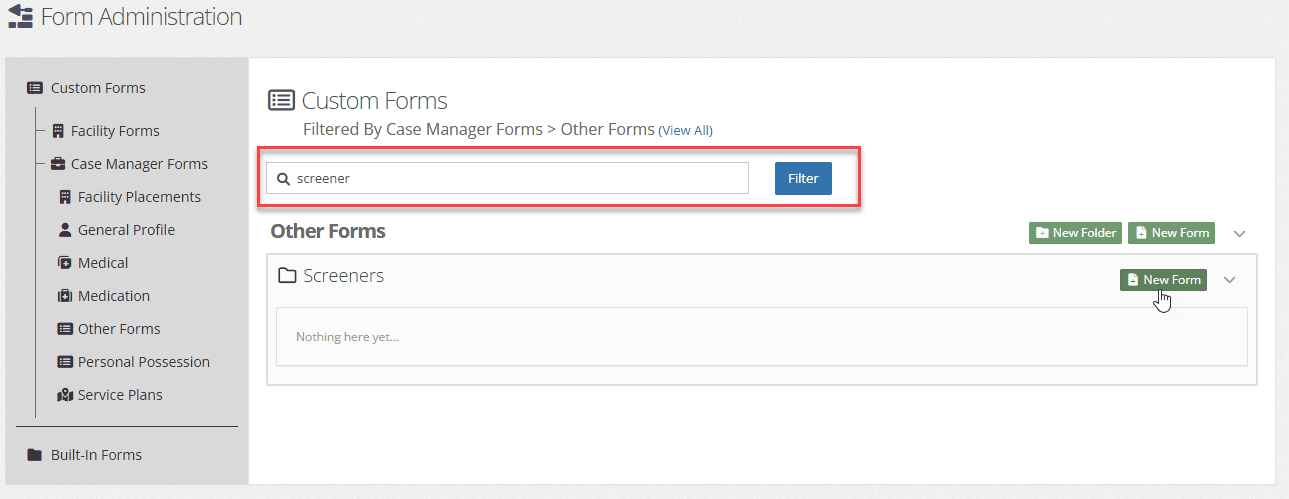The height and width of the screenshot is (499, 1289).
Task: Click the Screeners folder icon
Action: pos(288,276)
